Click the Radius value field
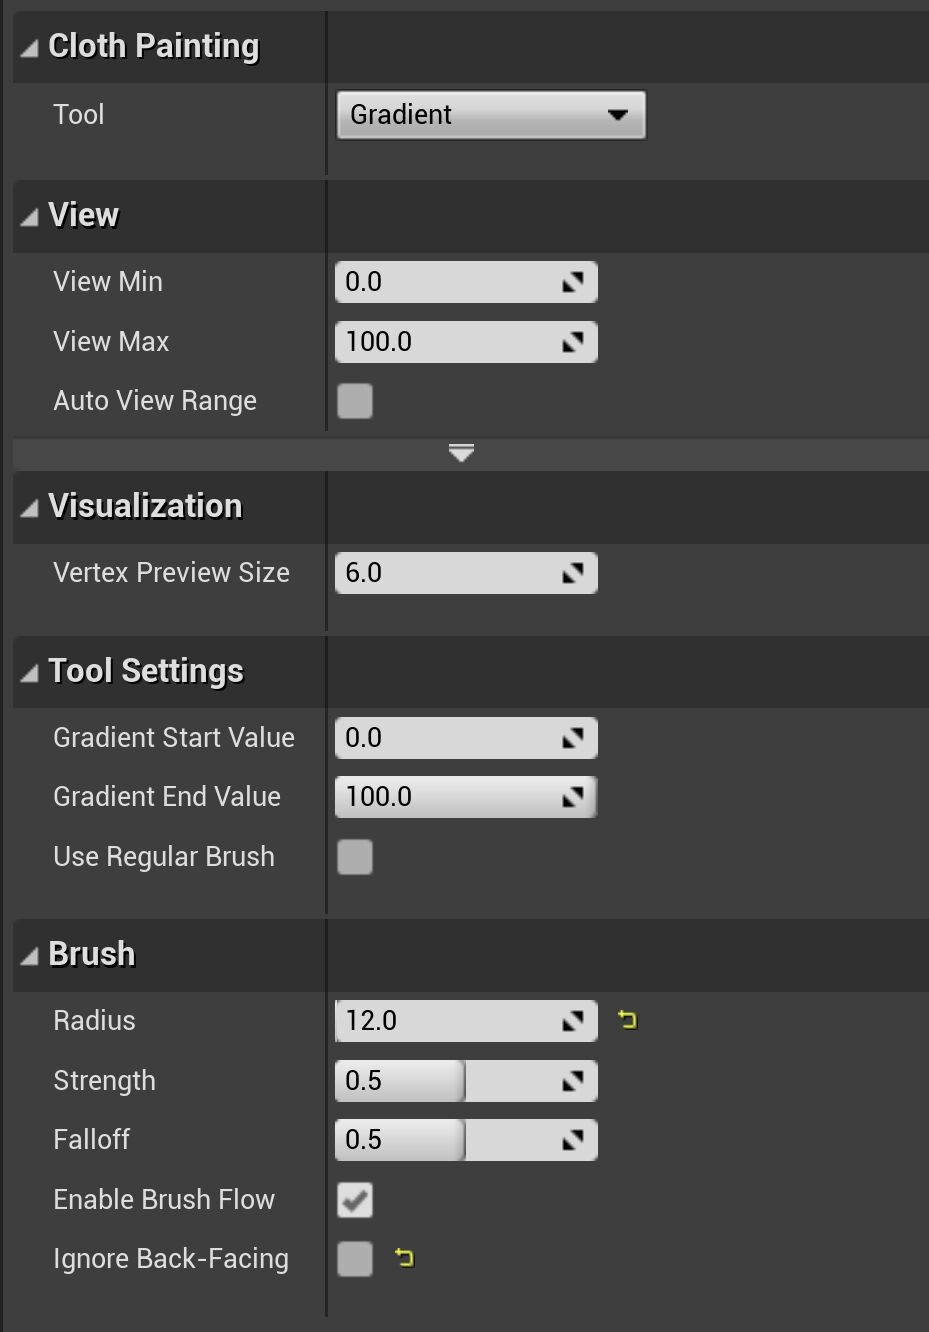Viewport: 929px width, 1332px height. pyautogui.click(x=445, y=1021)
